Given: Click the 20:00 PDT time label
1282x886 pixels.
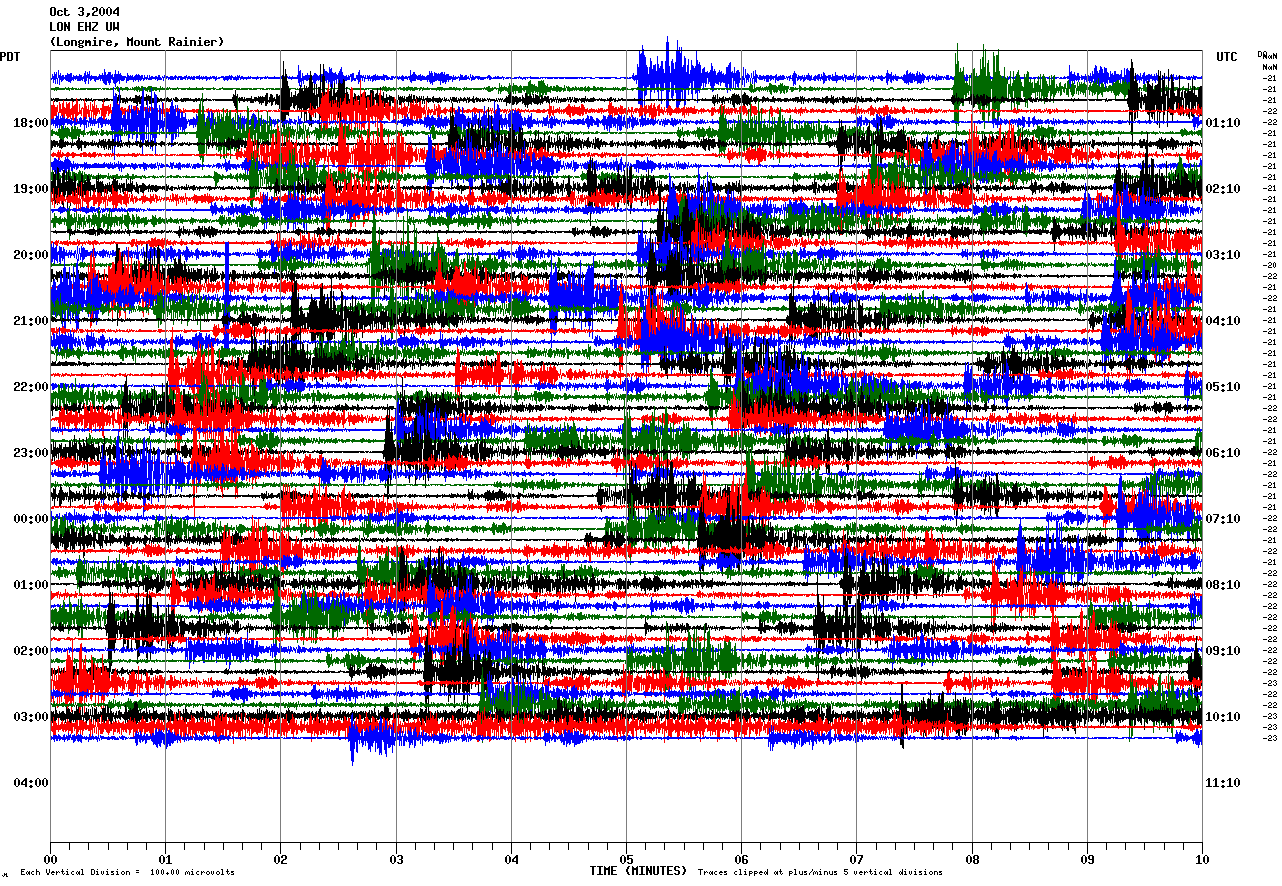Looking at the screenshot, I should pyautogui.click(x=30, y=255).
